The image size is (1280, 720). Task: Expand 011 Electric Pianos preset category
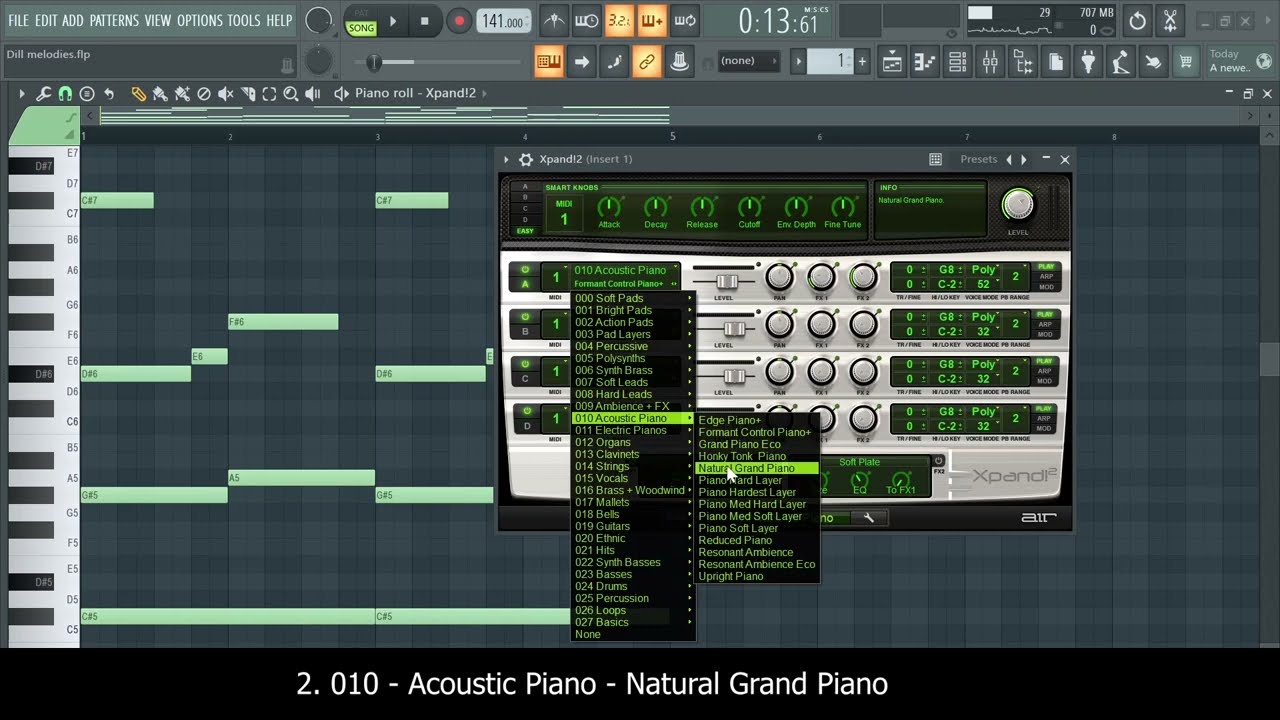[632, 430]
